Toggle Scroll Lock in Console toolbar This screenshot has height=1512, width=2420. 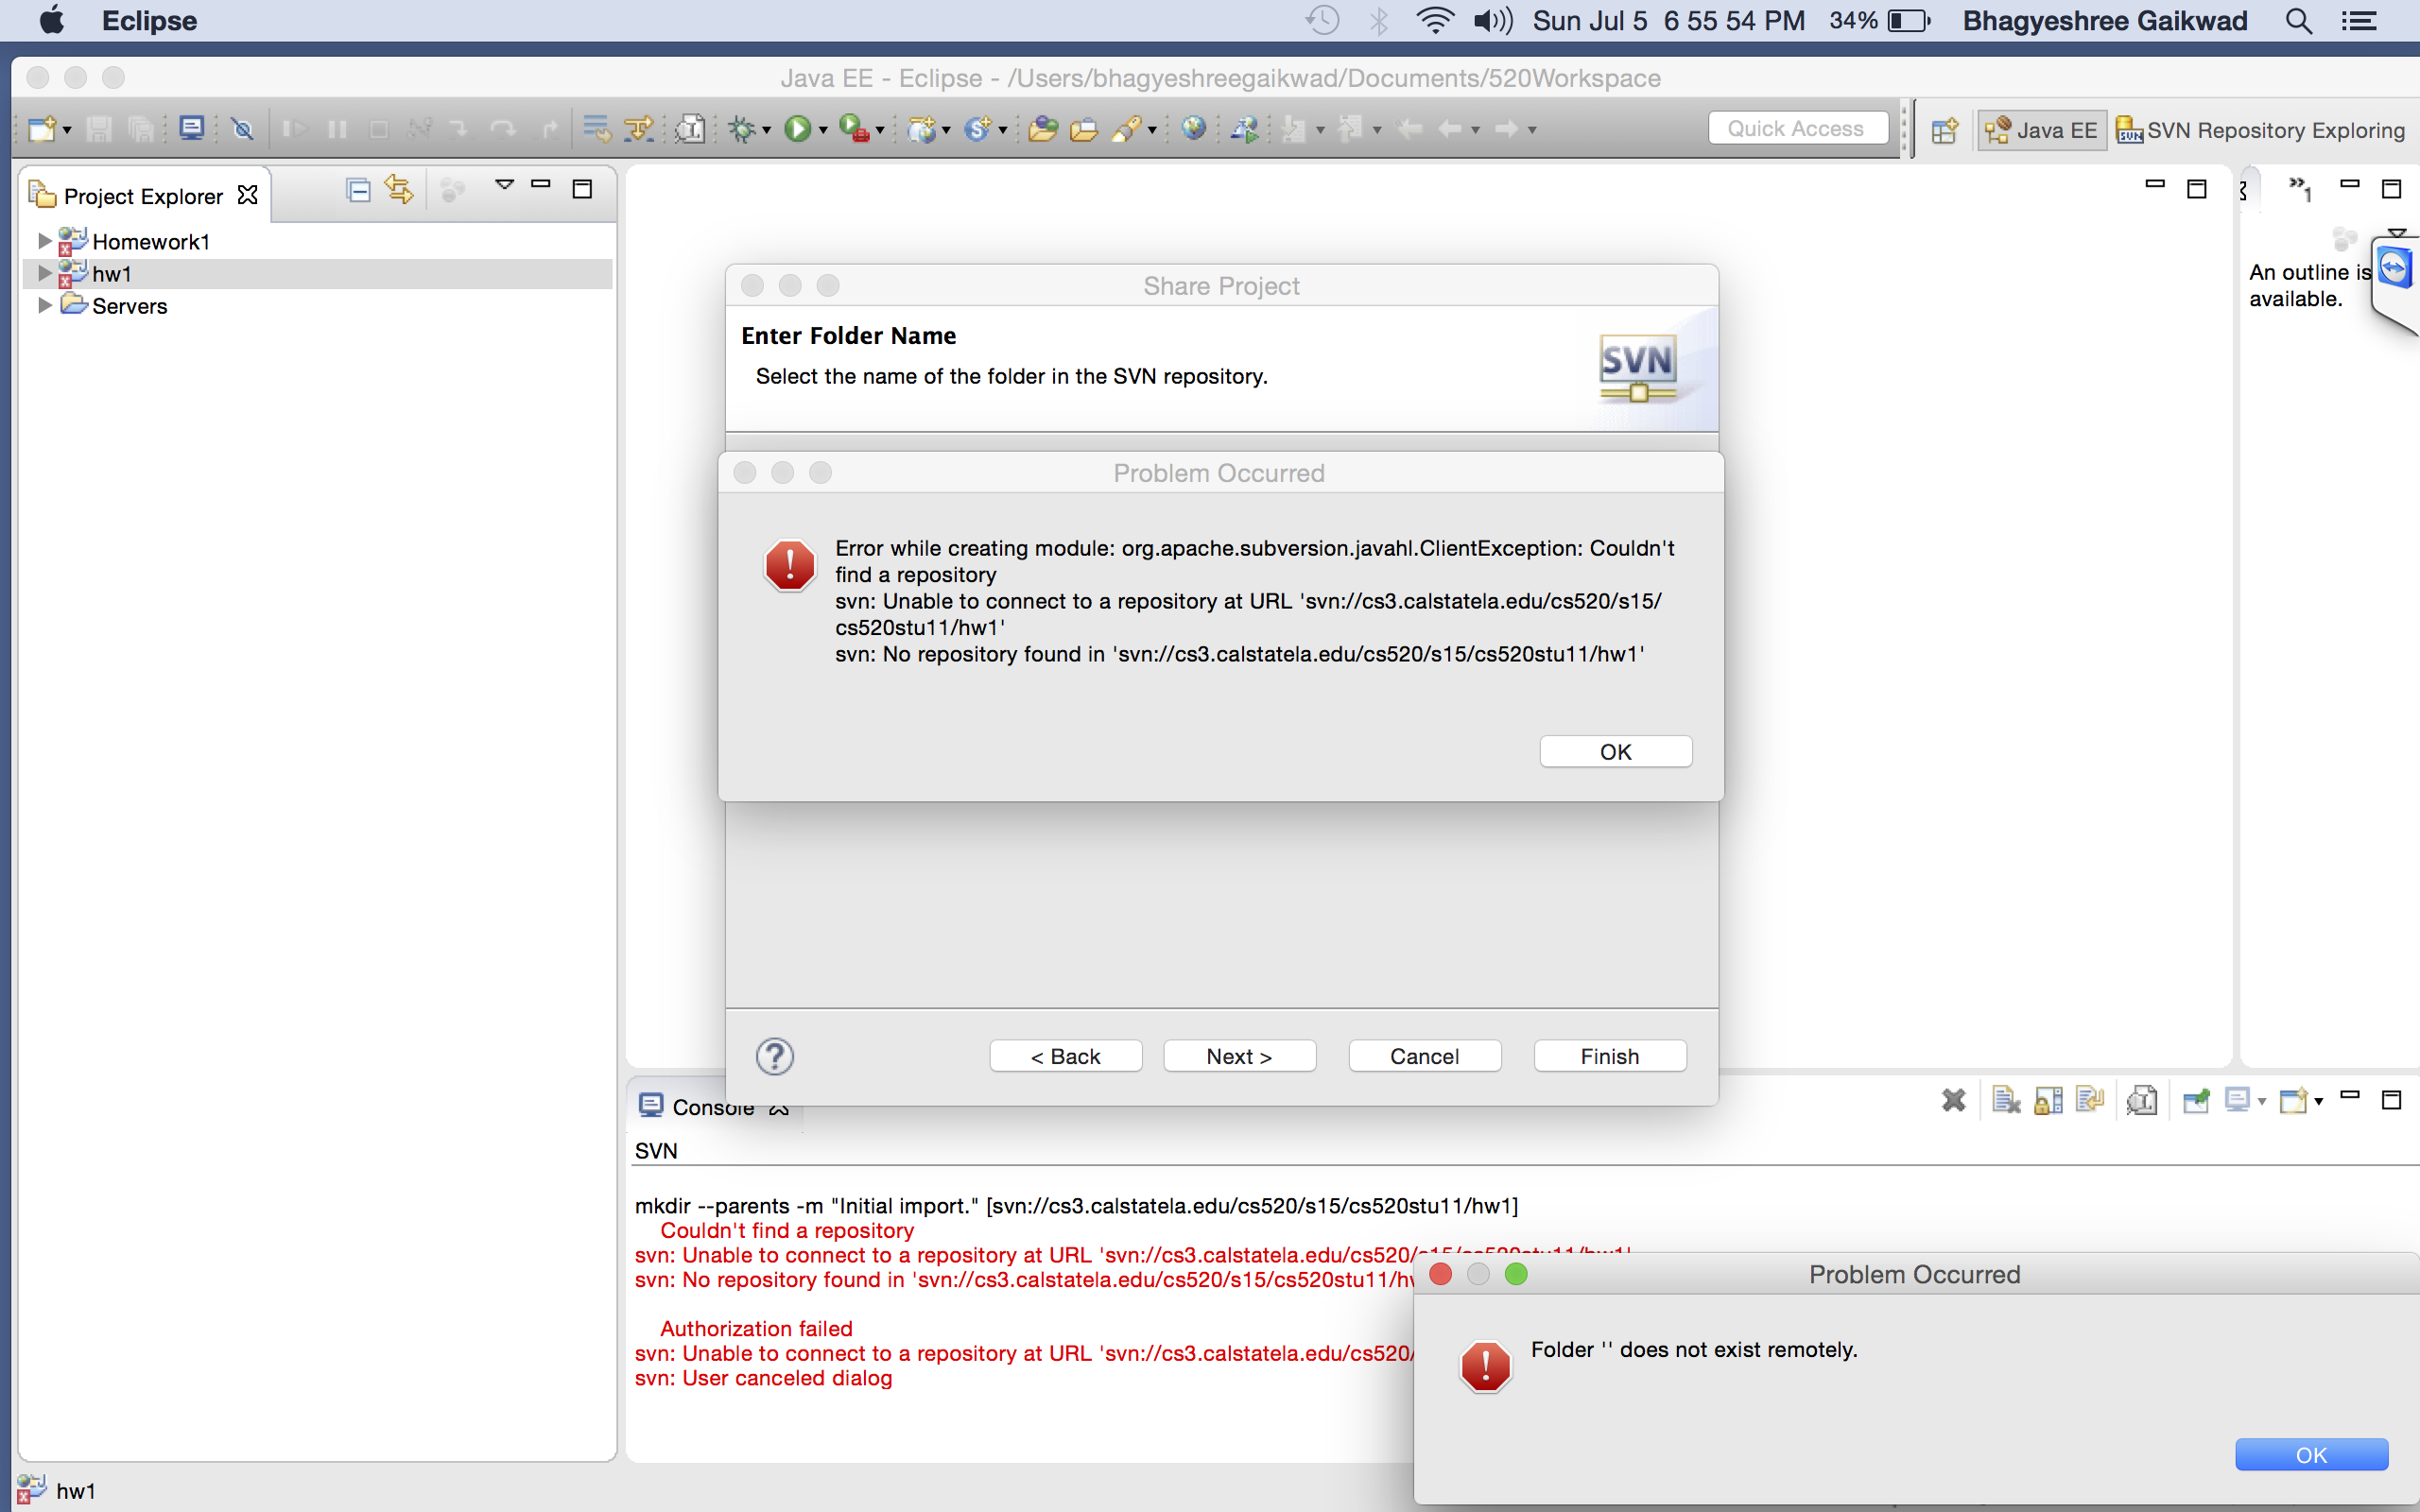click(x=2048, y=1101)
